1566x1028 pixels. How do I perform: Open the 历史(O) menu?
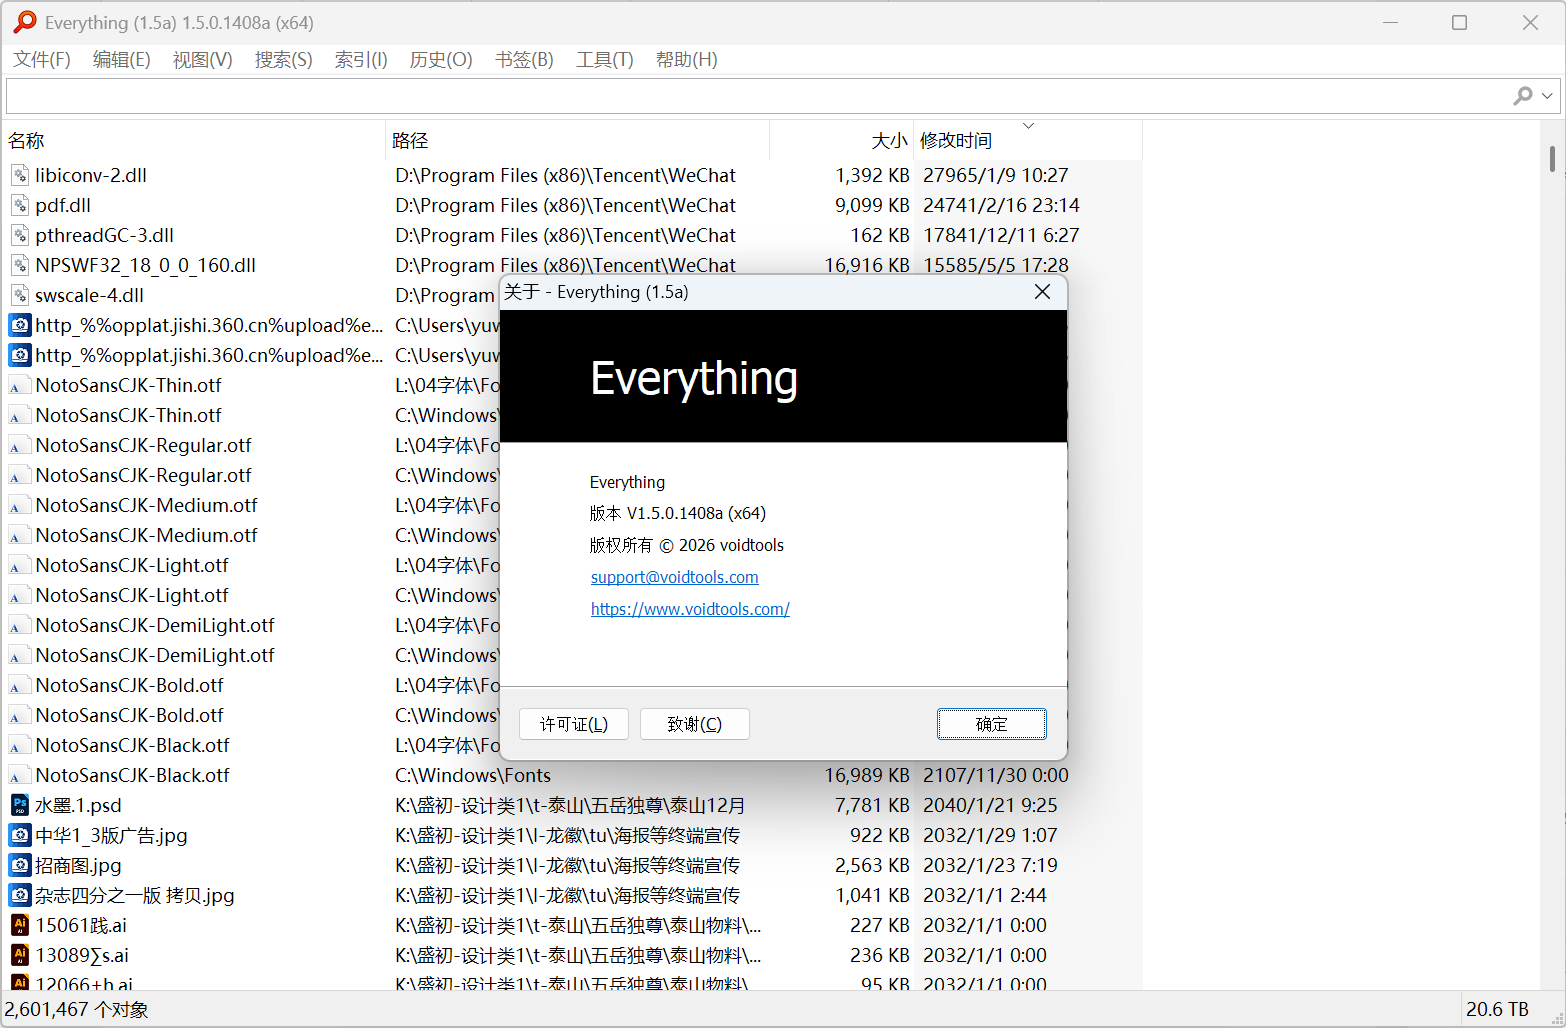point(441,60)
